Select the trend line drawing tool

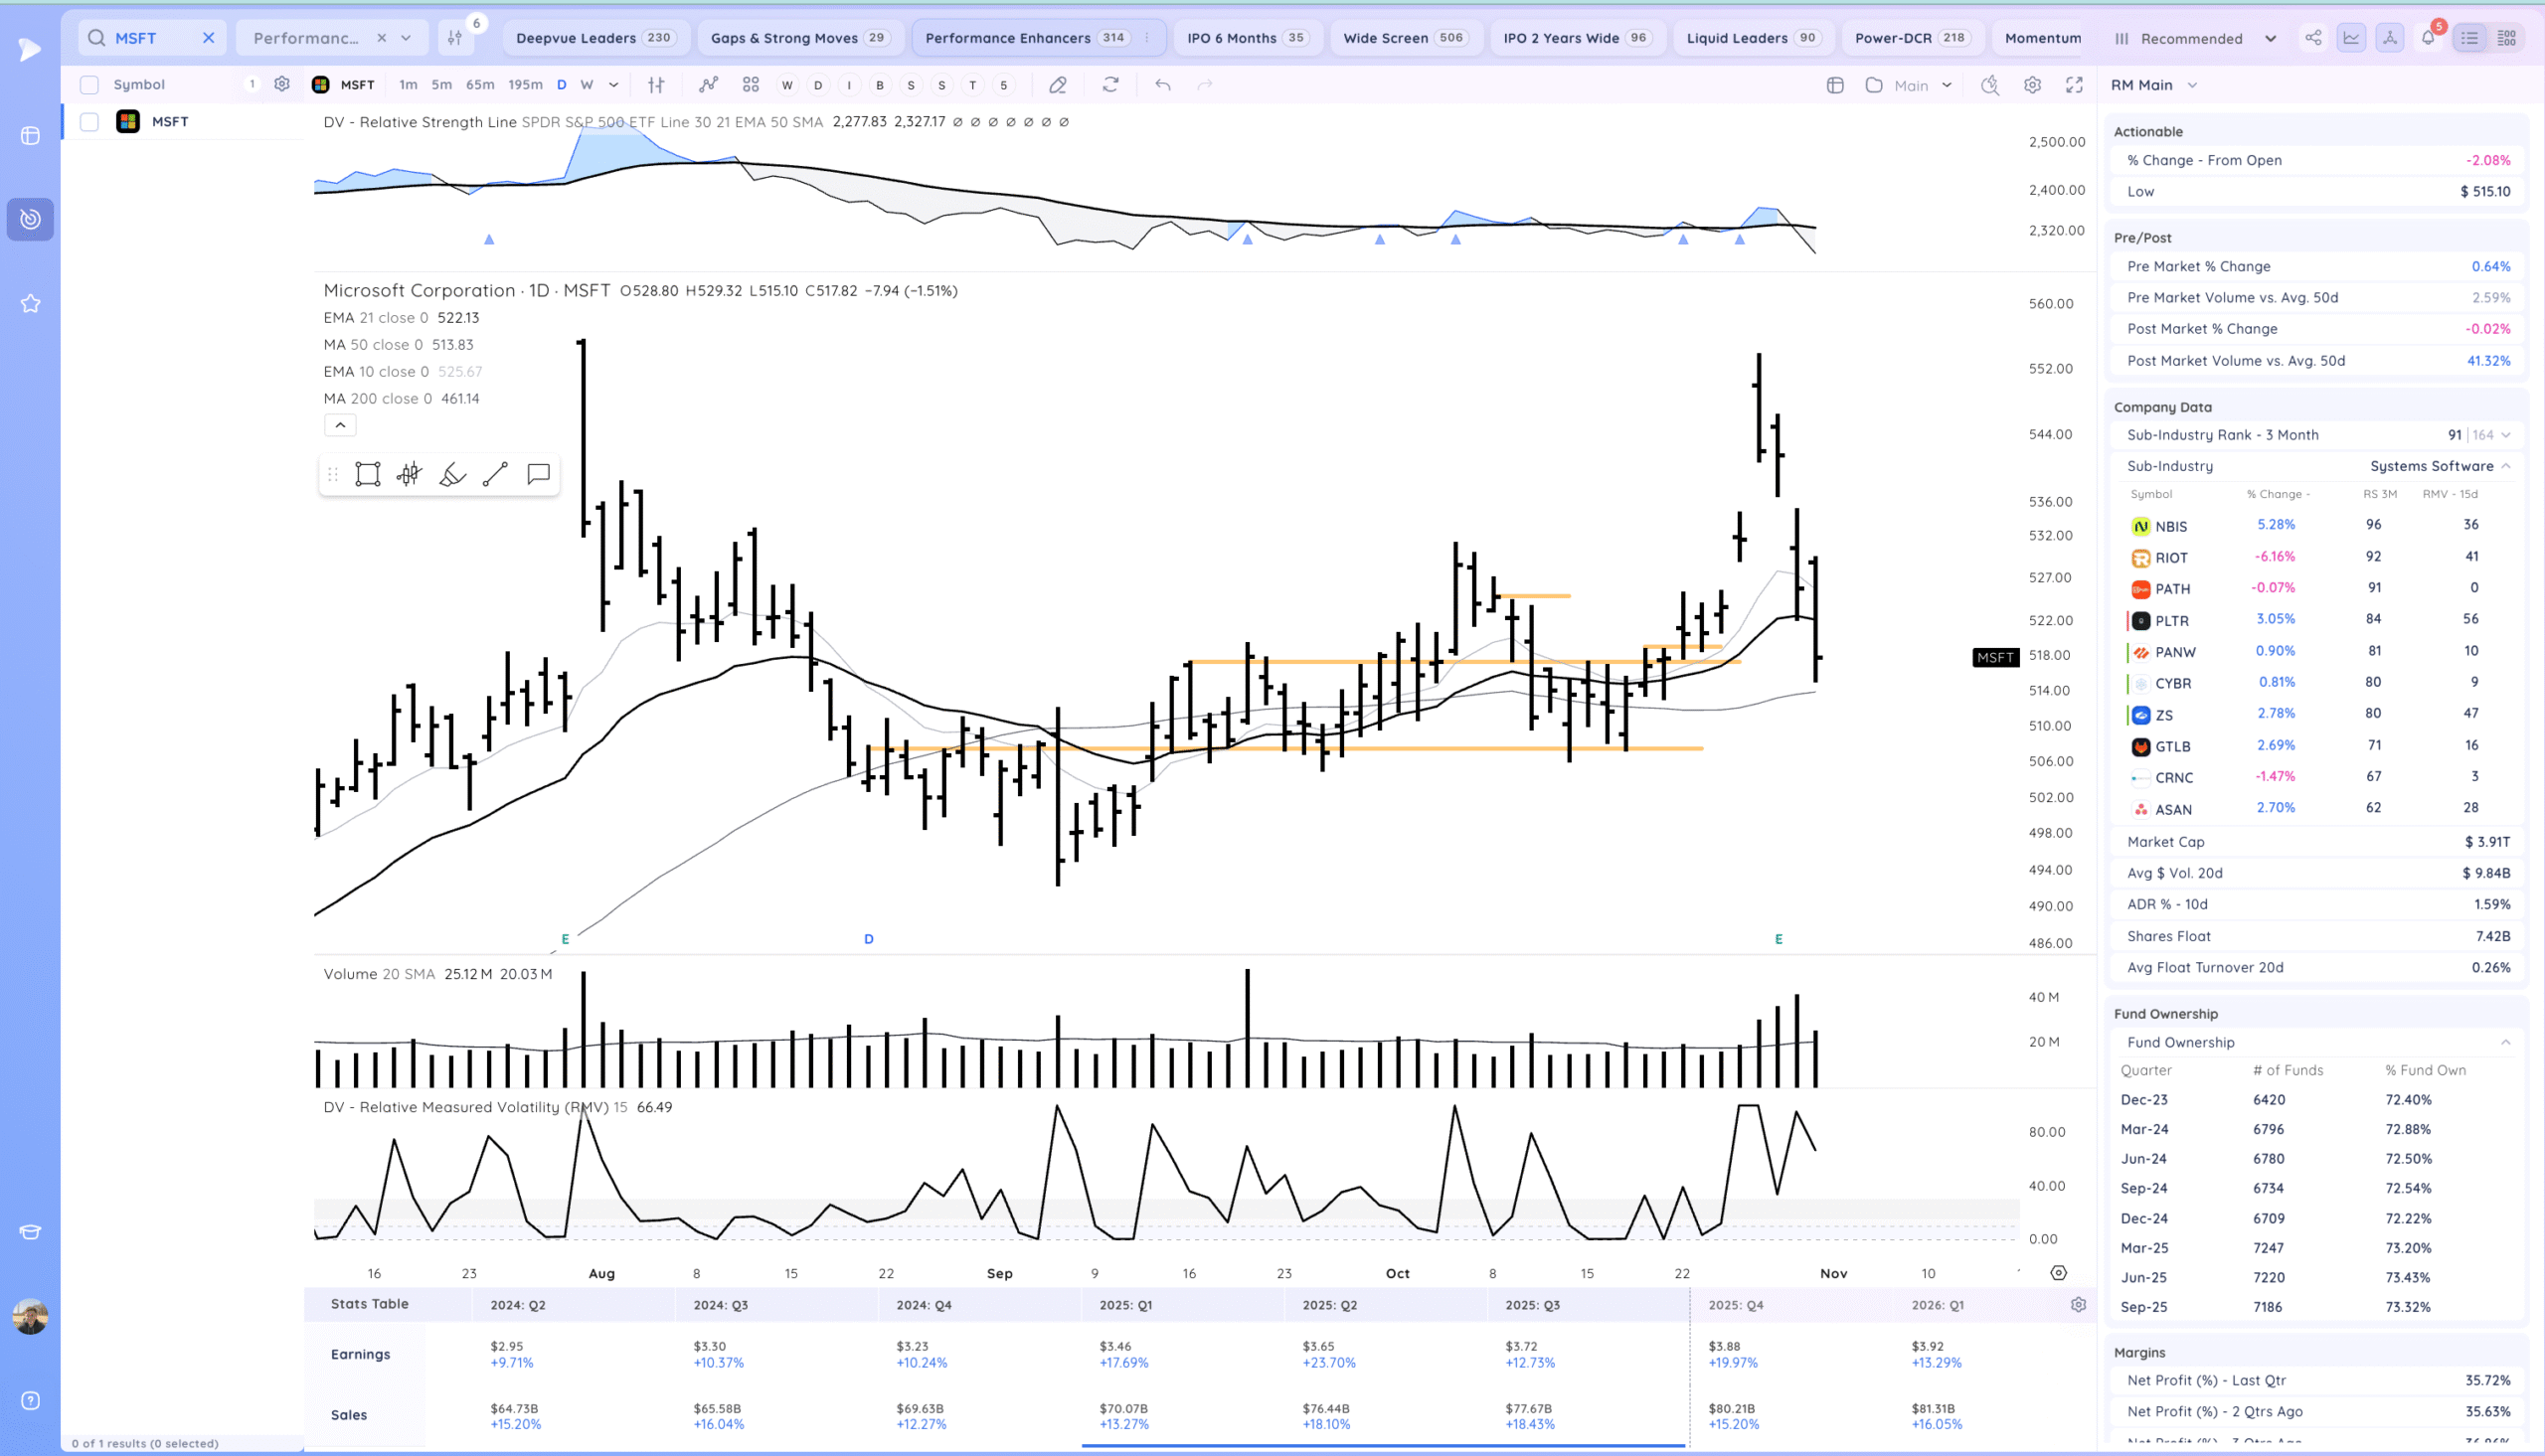pyautogui.click(x=495, y=474)
